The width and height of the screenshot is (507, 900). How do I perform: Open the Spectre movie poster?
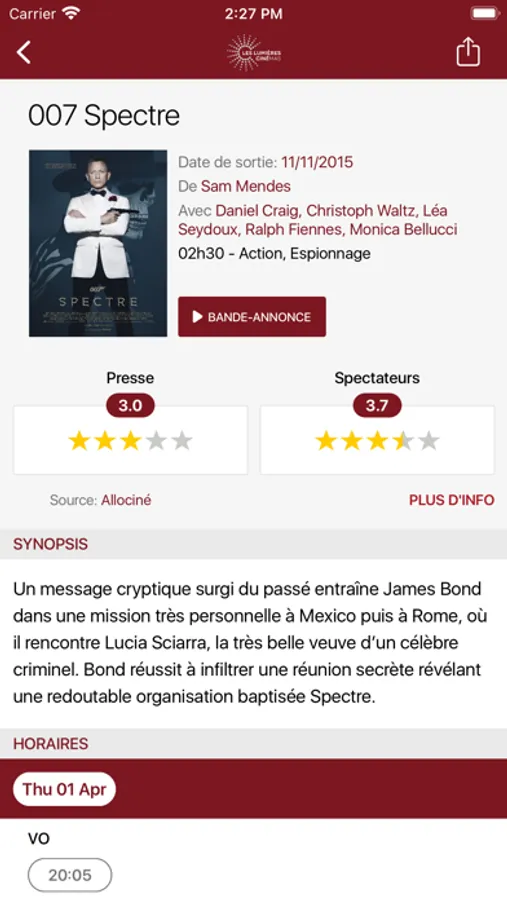click(98, 243)
